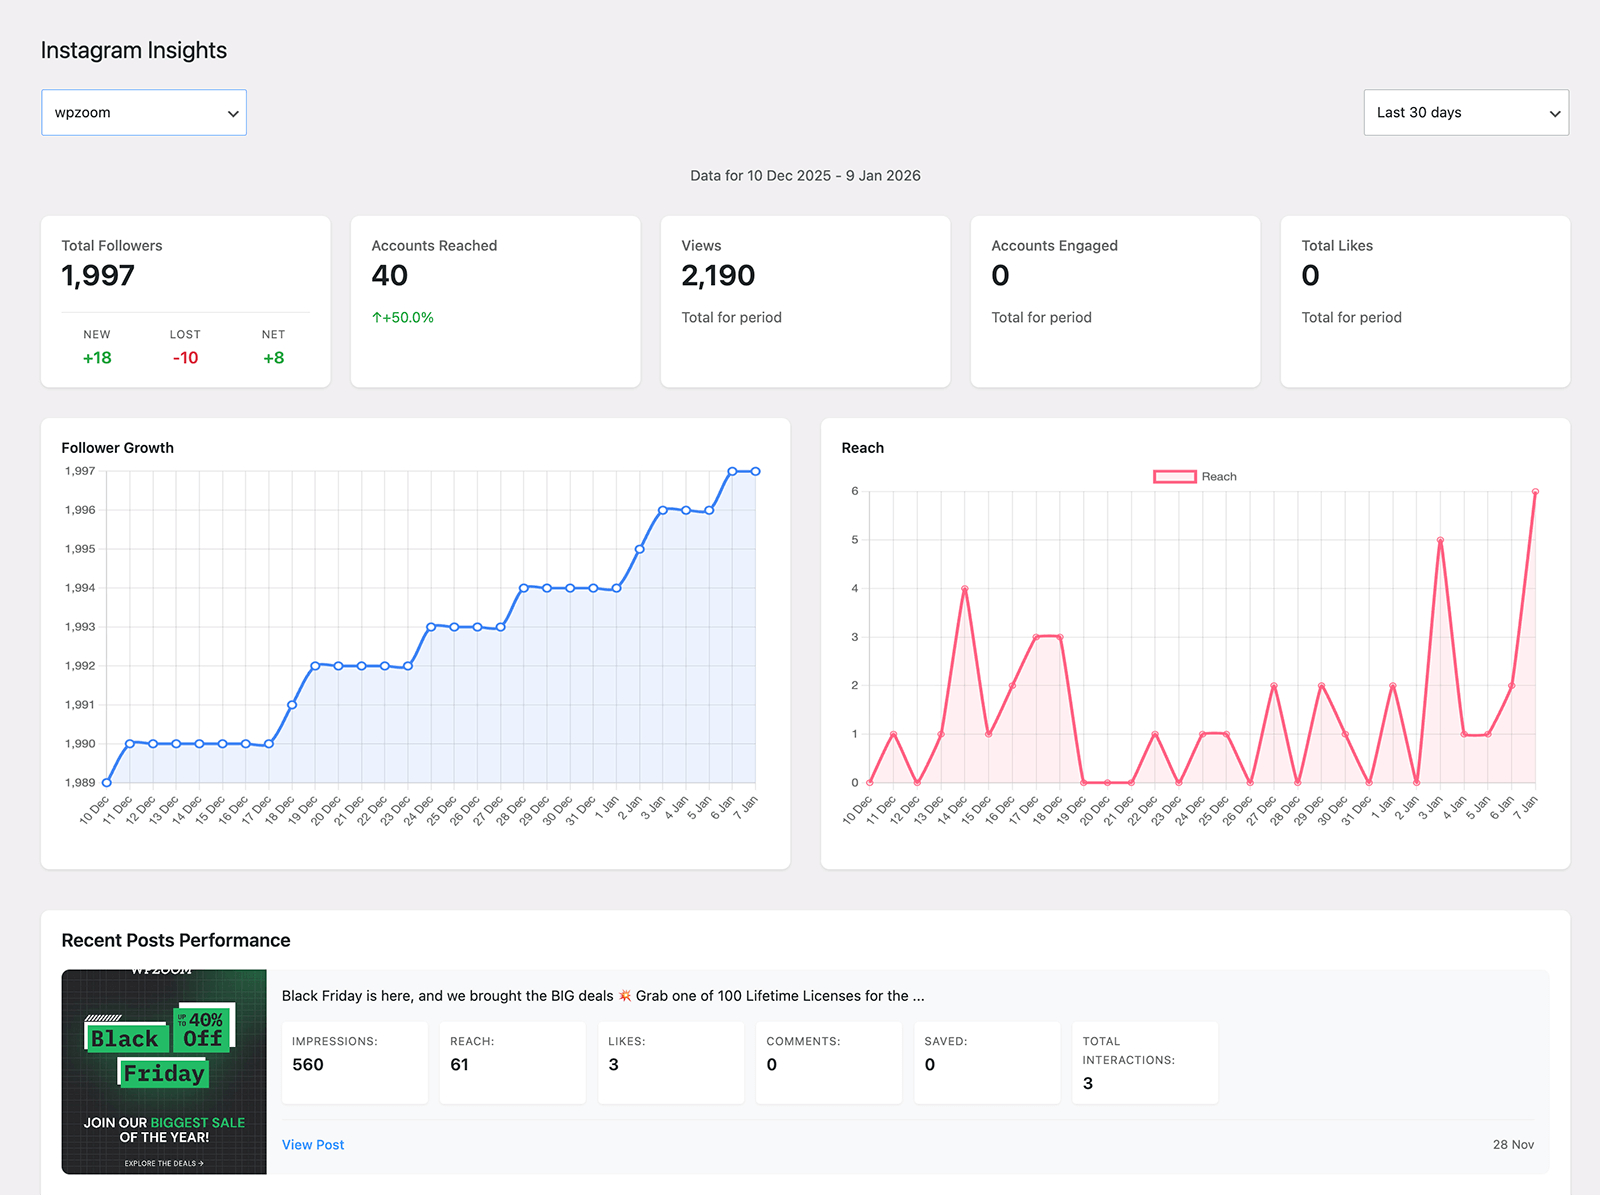Click the Recent Posts Performance heading
Viewport: 1600px width, 1195px height.
(175, 940)
